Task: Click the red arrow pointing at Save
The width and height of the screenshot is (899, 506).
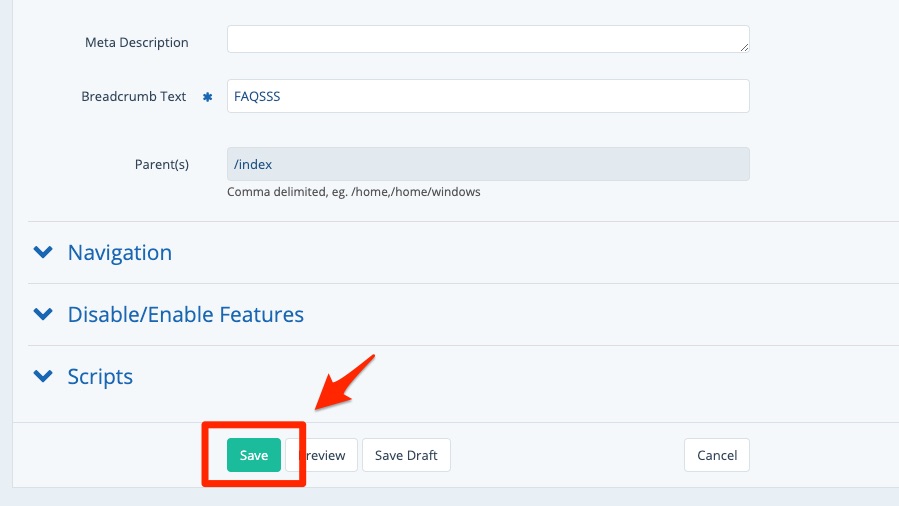Action: tap(344, 381)
